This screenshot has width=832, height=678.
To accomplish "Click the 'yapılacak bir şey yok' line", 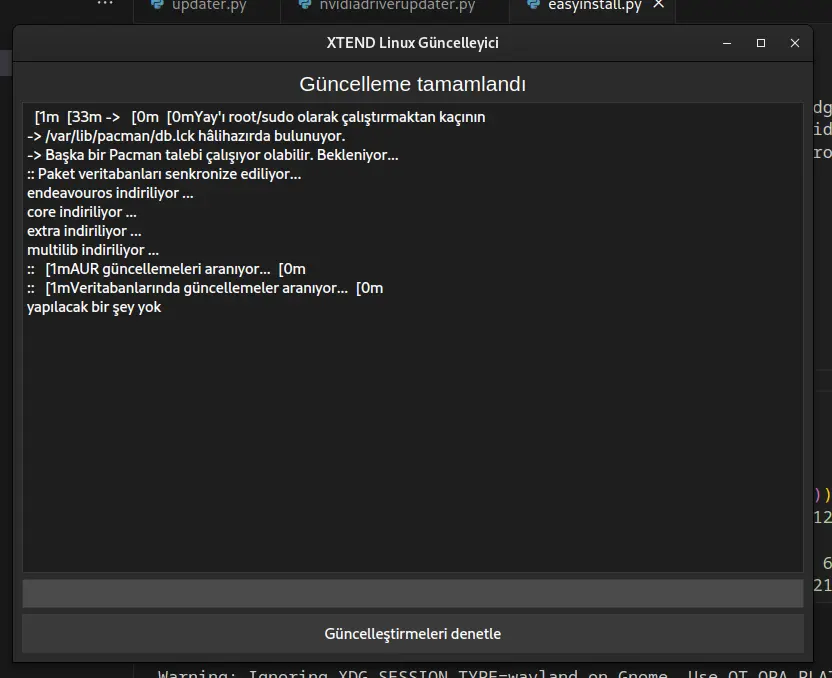I will tap(94, 308).
